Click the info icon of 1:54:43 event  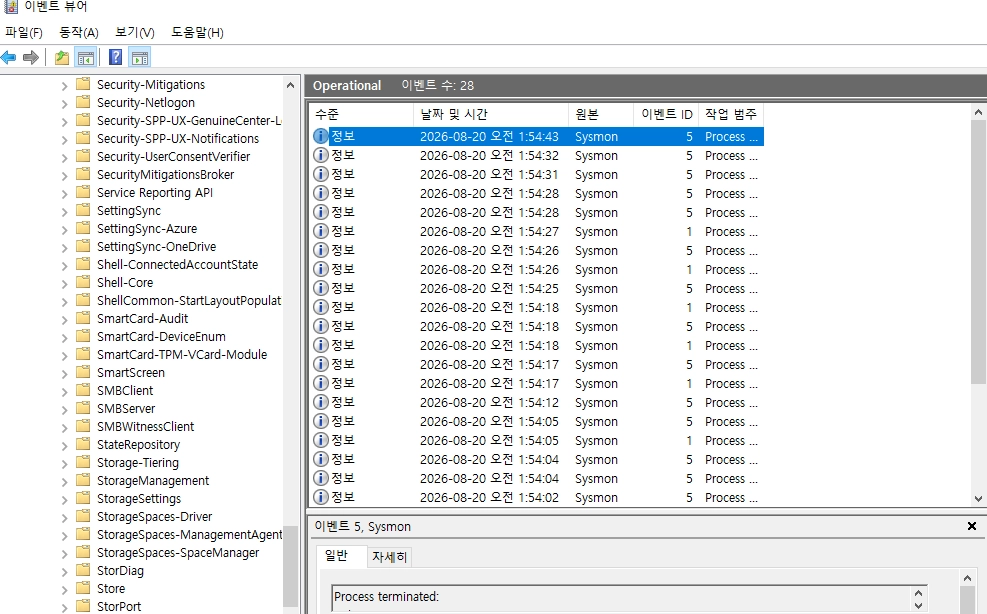click(320, 136)
